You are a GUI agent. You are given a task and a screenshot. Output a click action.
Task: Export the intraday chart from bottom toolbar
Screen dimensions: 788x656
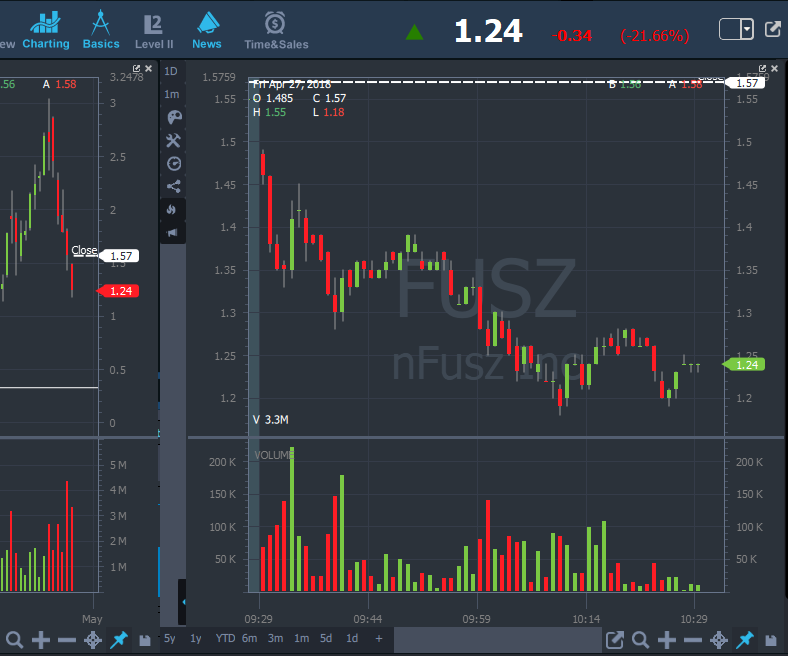tap(615, 640)
